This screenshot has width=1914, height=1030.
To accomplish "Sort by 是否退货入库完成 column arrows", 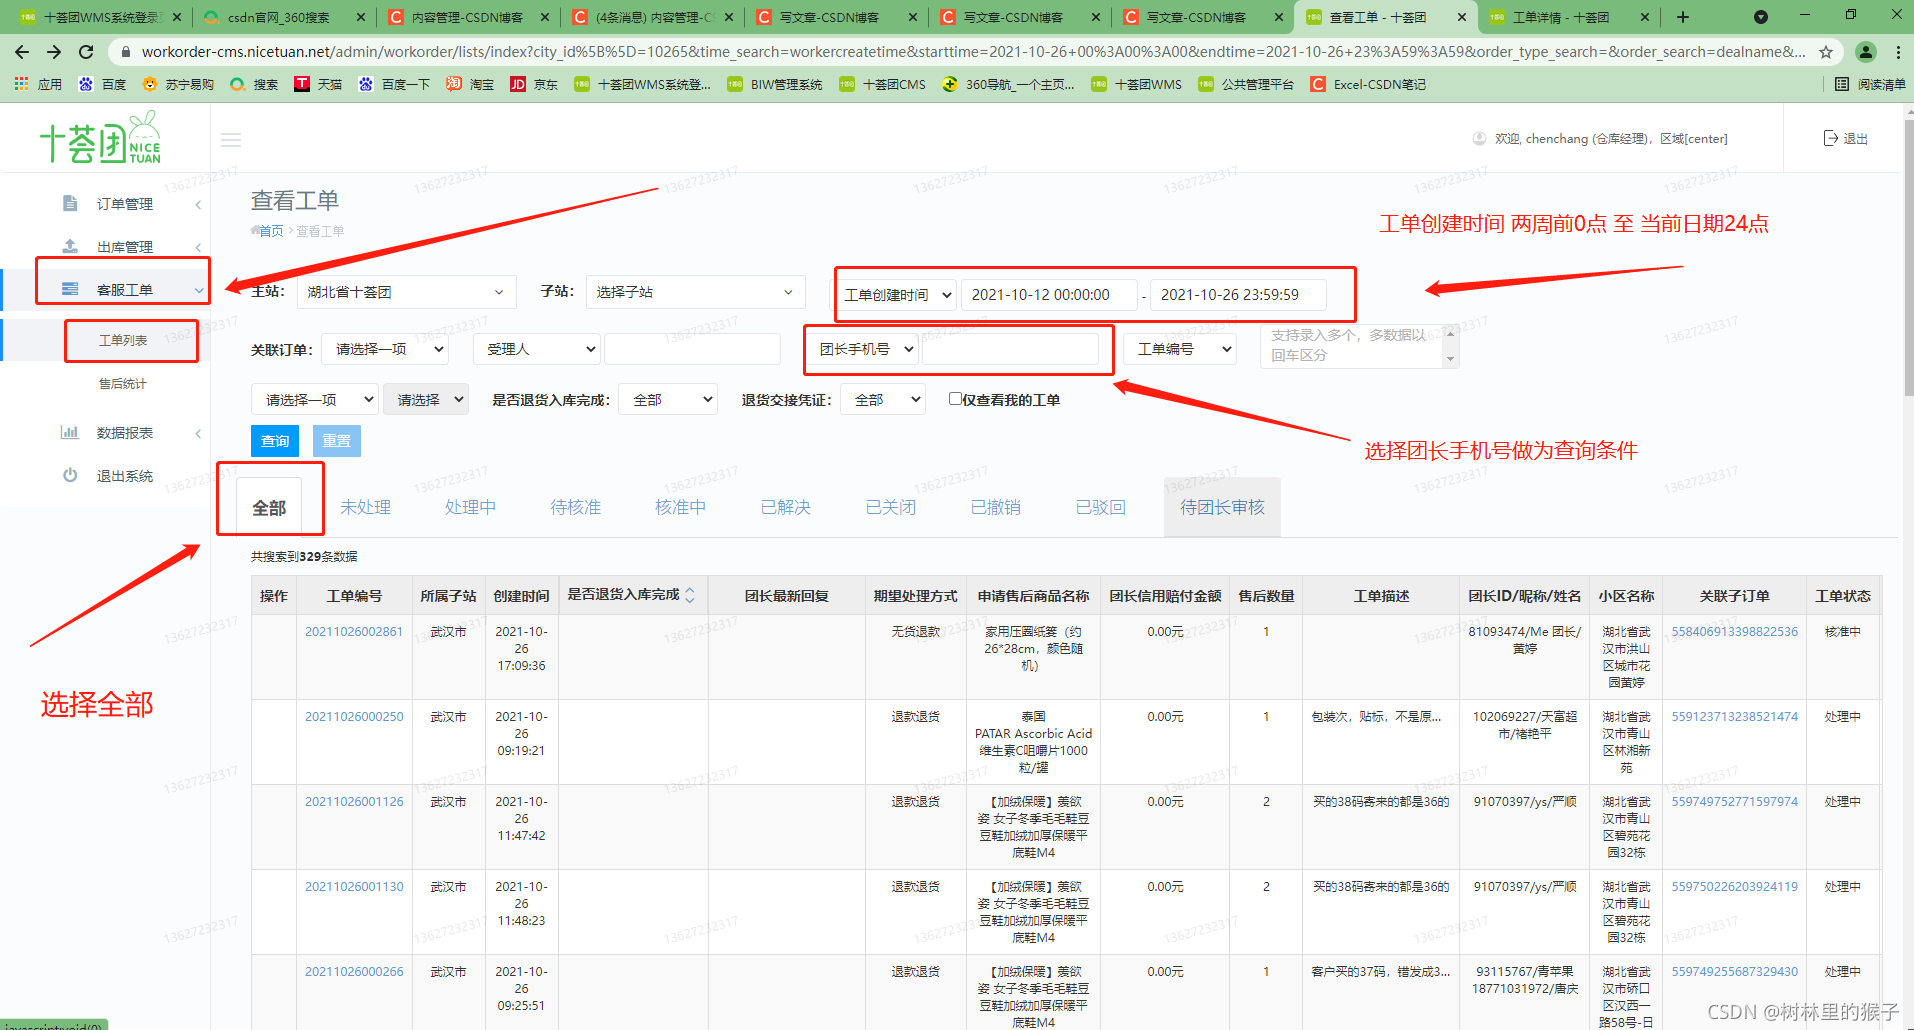I will 690,595.
